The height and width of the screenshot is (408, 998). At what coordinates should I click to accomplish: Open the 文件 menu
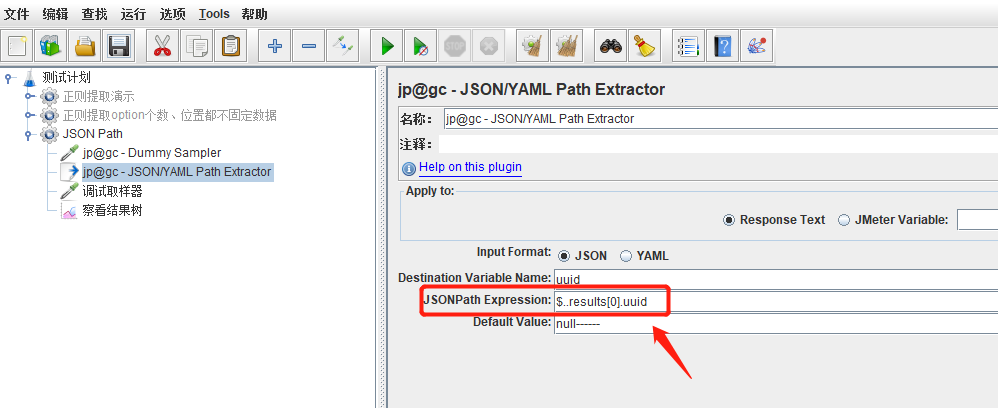click(x=17, y=14)
